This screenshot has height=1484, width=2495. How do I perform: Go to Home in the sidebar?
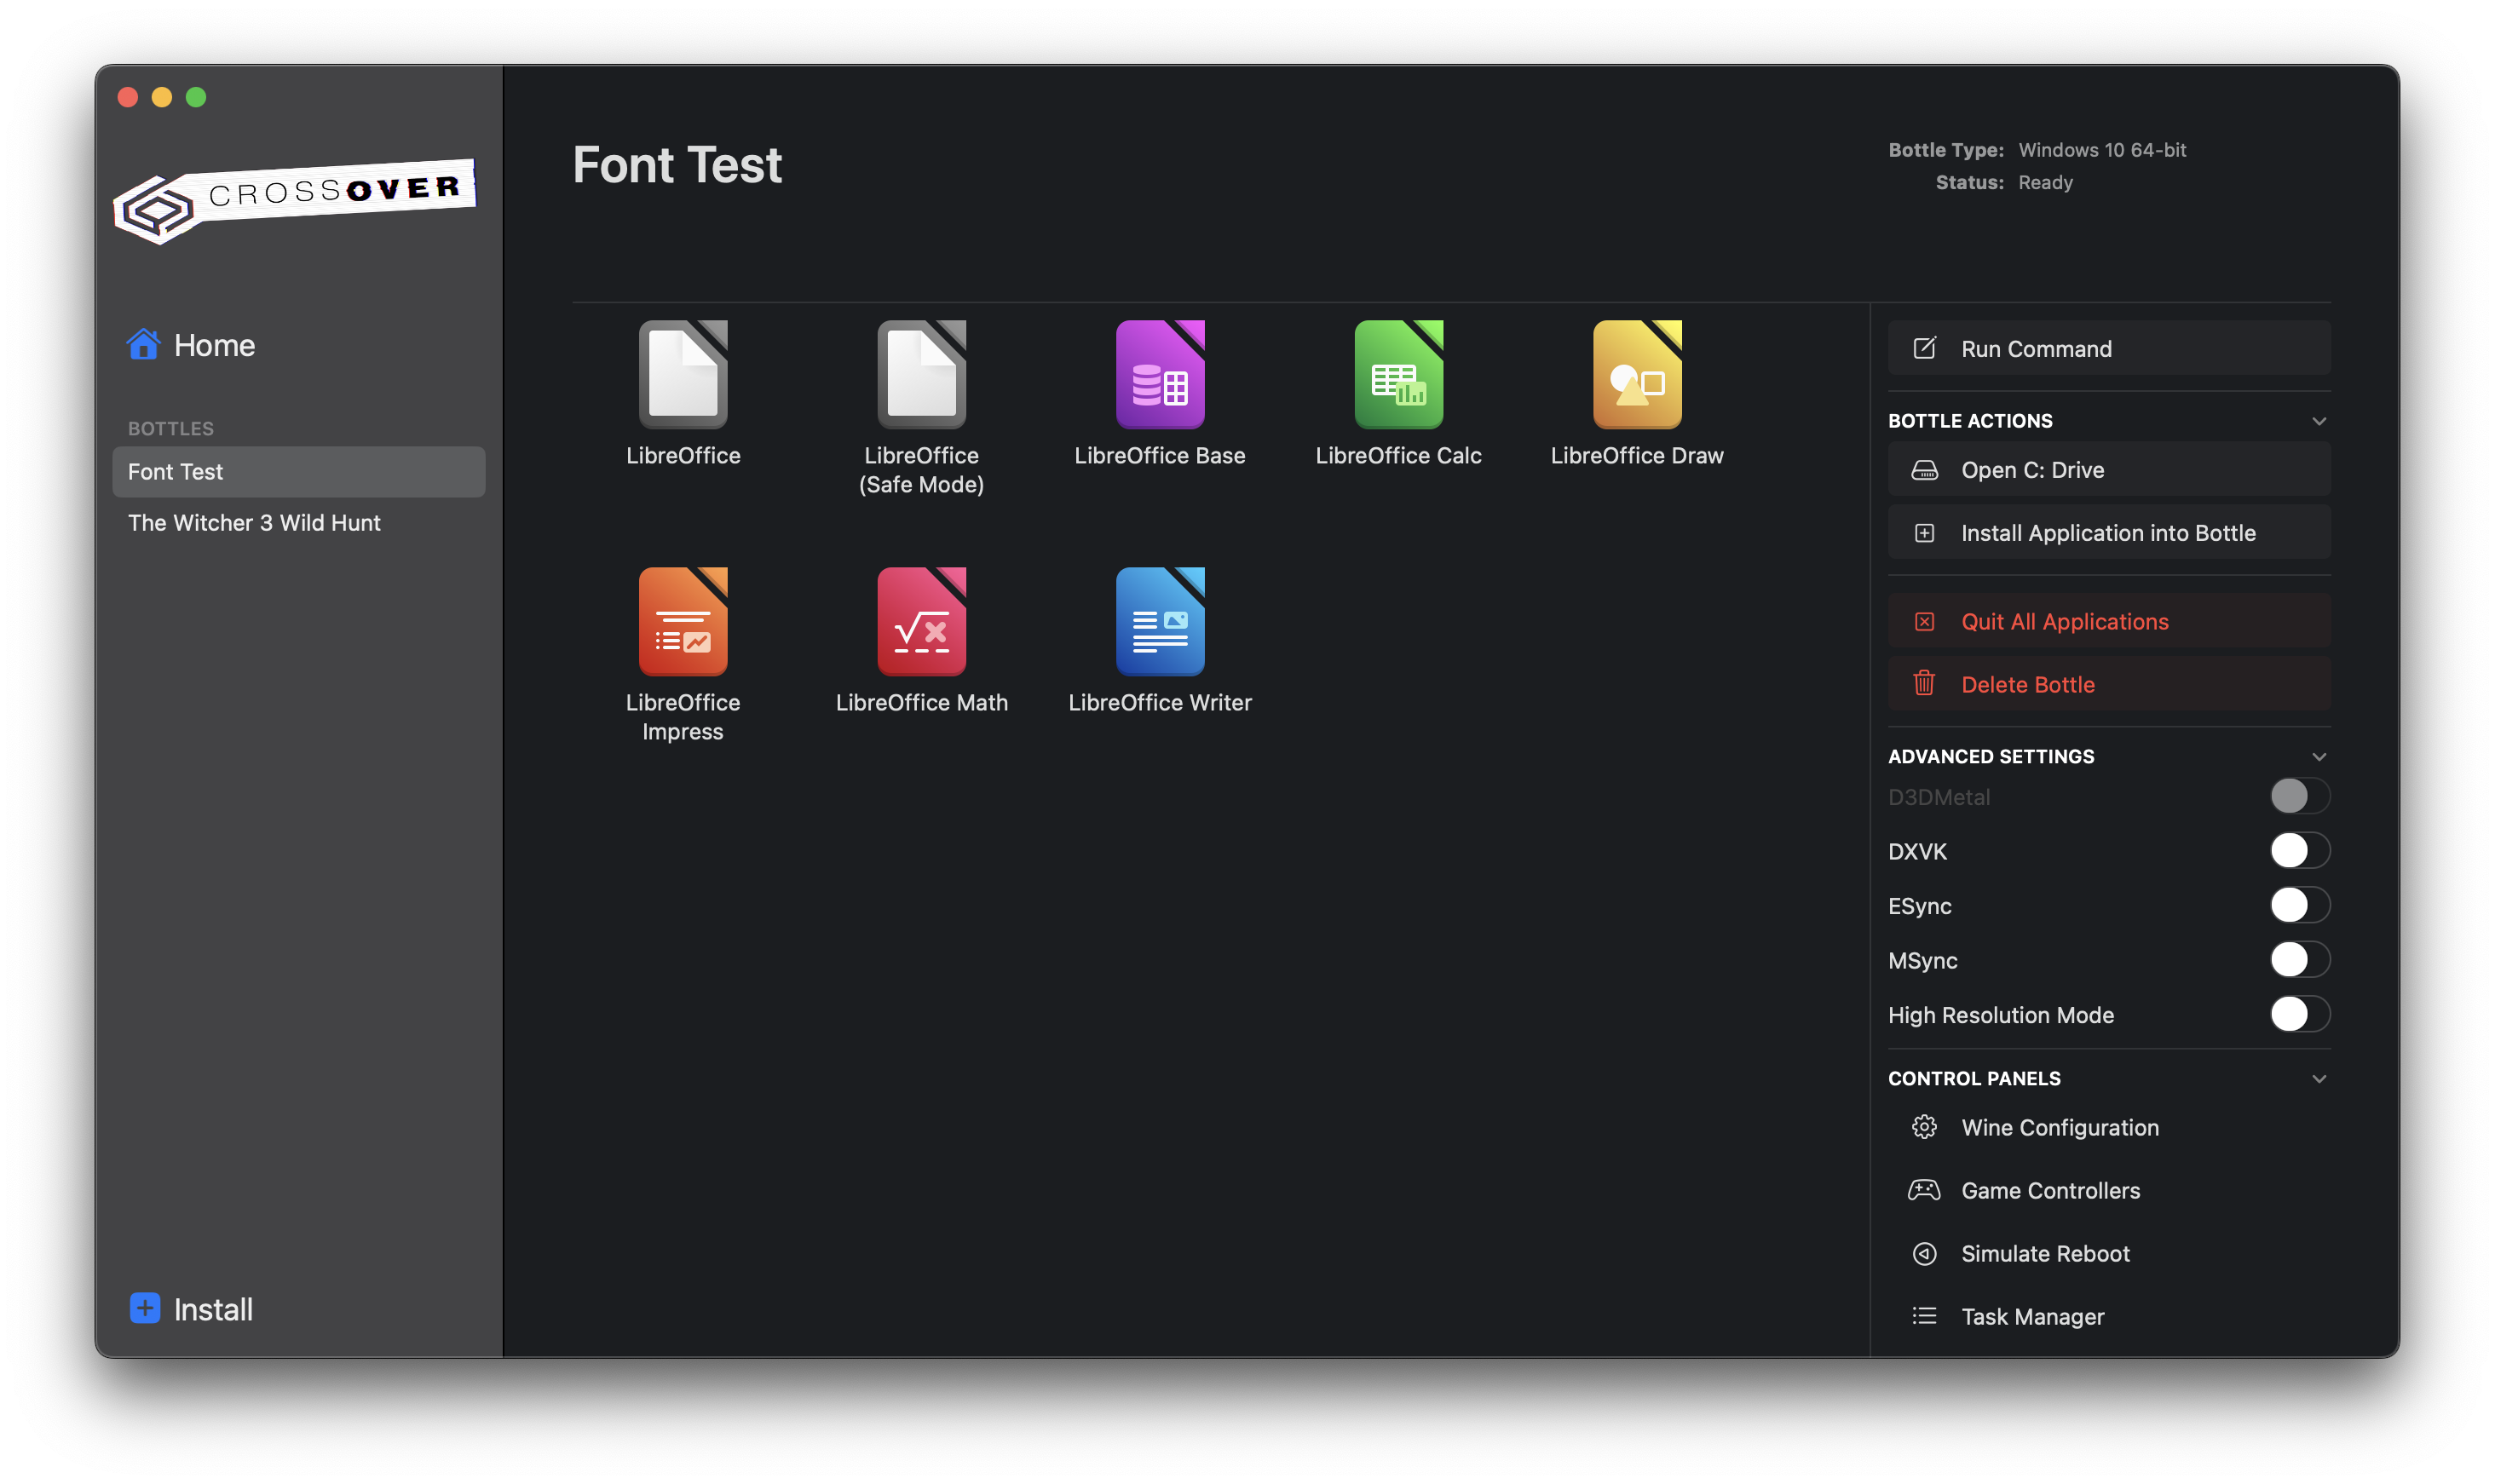(213, 346)
